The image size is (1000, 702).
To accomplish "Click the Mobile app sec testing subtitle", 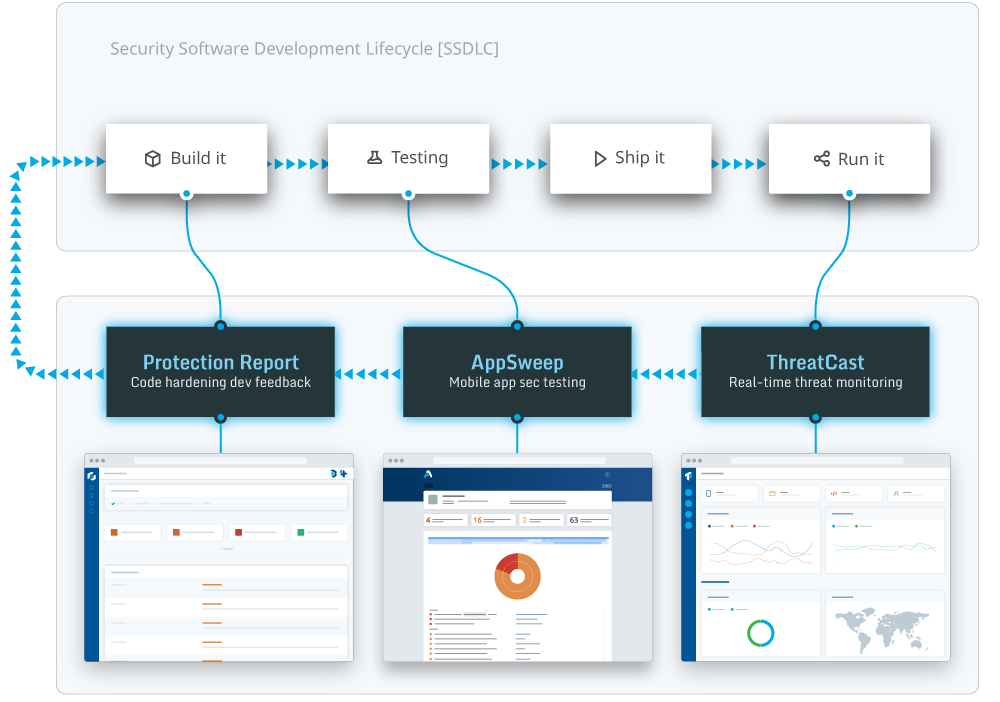I will pyautogui.click(x=517, y=383).
